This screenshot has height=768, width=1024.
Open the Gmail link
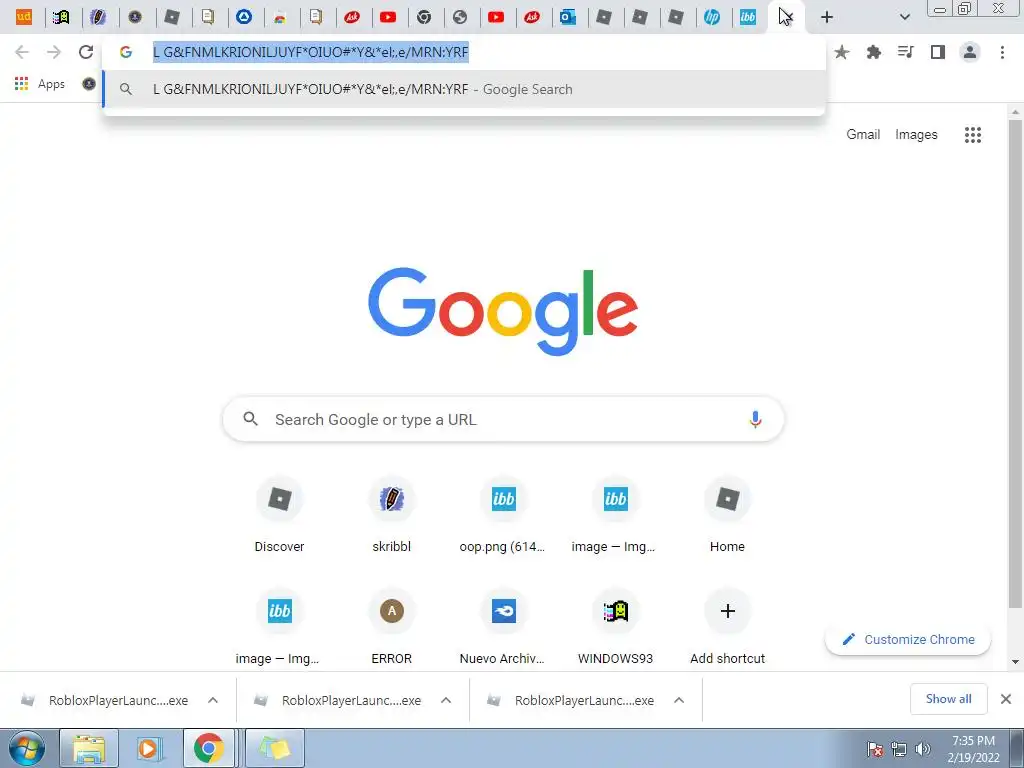pyautogui.click(x=863, y=135)
